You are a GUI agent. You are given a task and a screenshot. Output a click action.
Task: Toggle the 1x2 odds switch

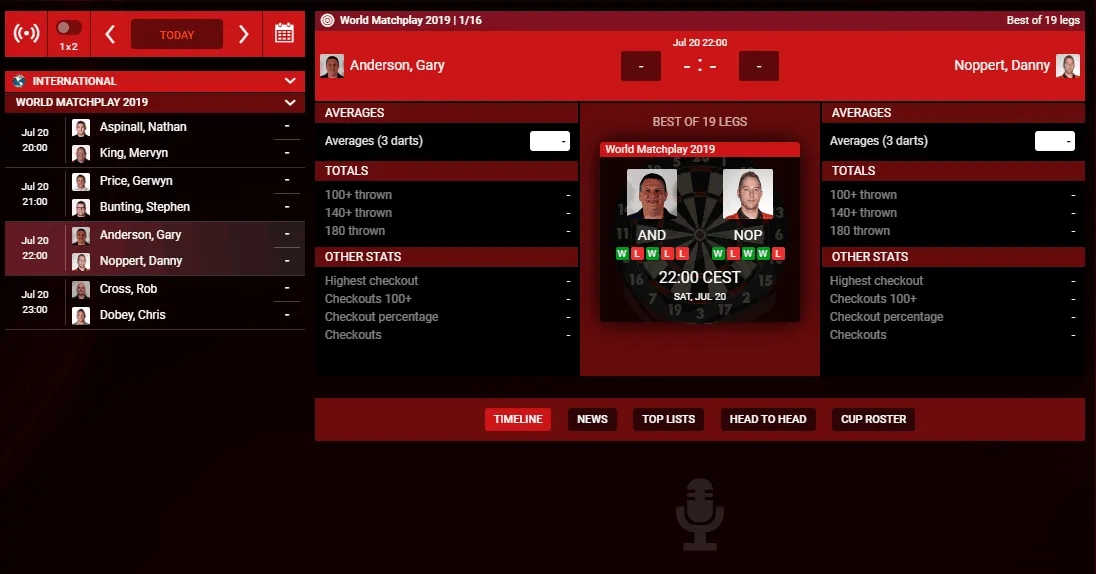click(68, 28)
